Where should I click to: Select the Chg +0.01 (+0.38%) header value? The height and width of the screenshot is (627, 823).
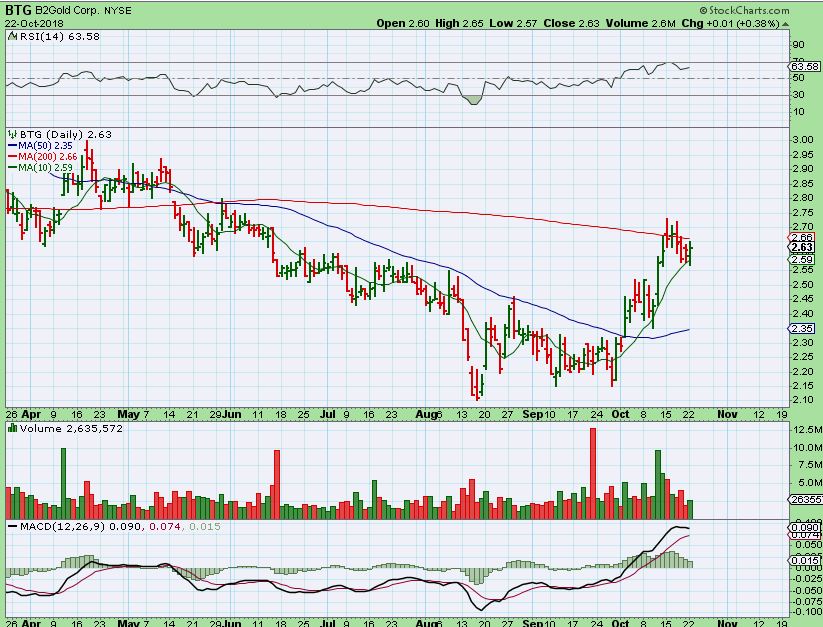pyautogui.click(x=731, y=24)
